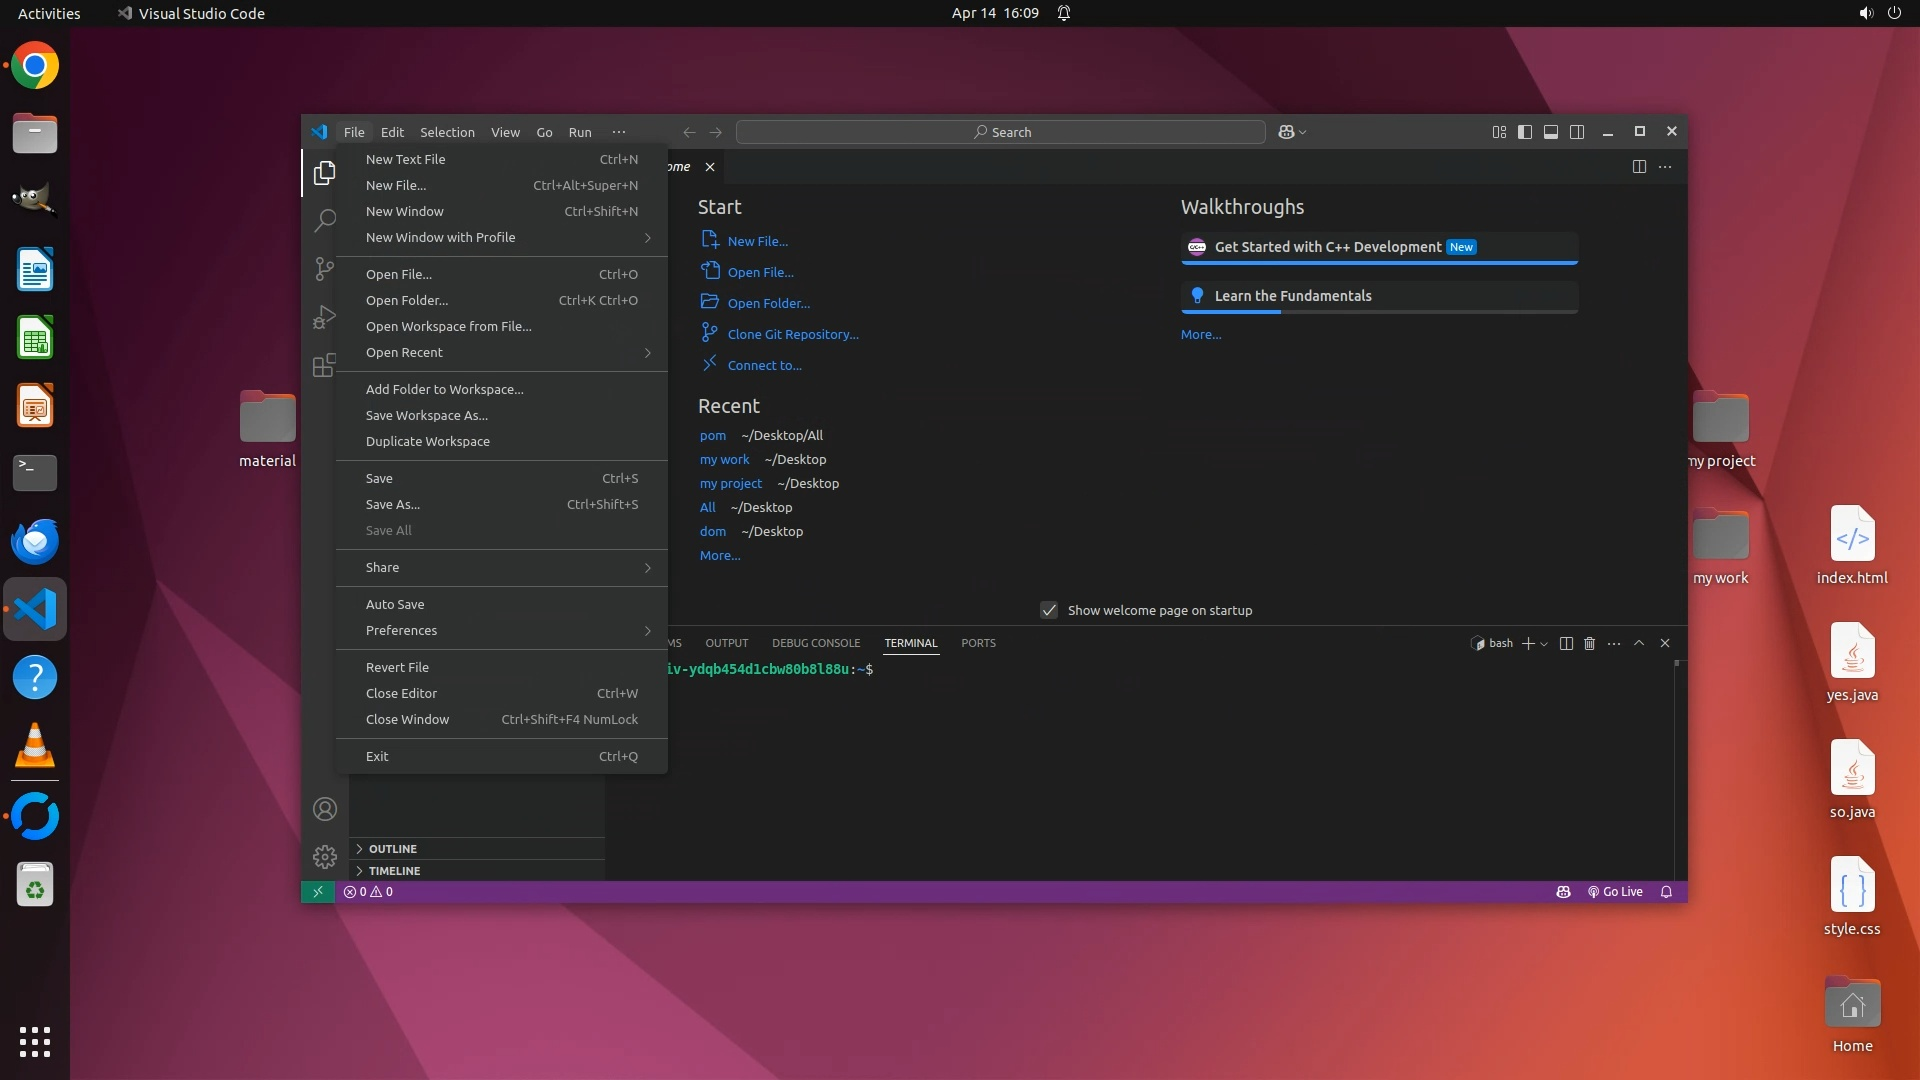Expand the OUTLINE section
Screen dimensions: 1920x1080
[392, 848]
